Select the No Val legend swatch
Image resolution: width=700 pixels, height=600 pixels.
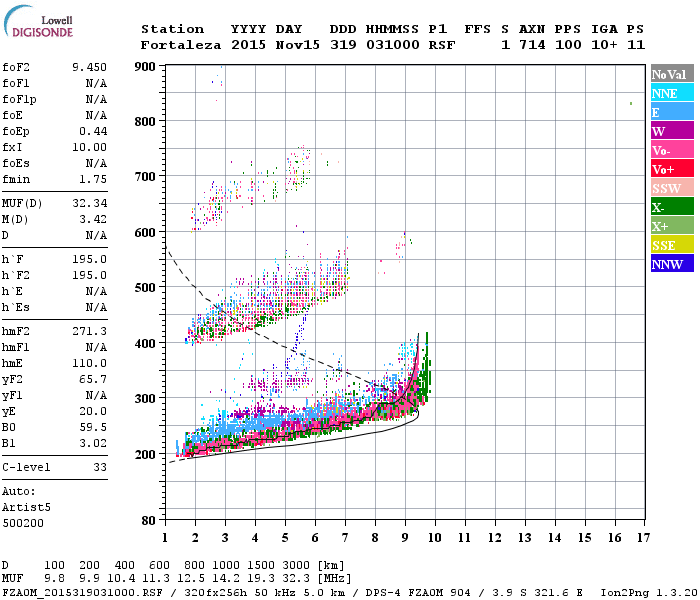672,74
